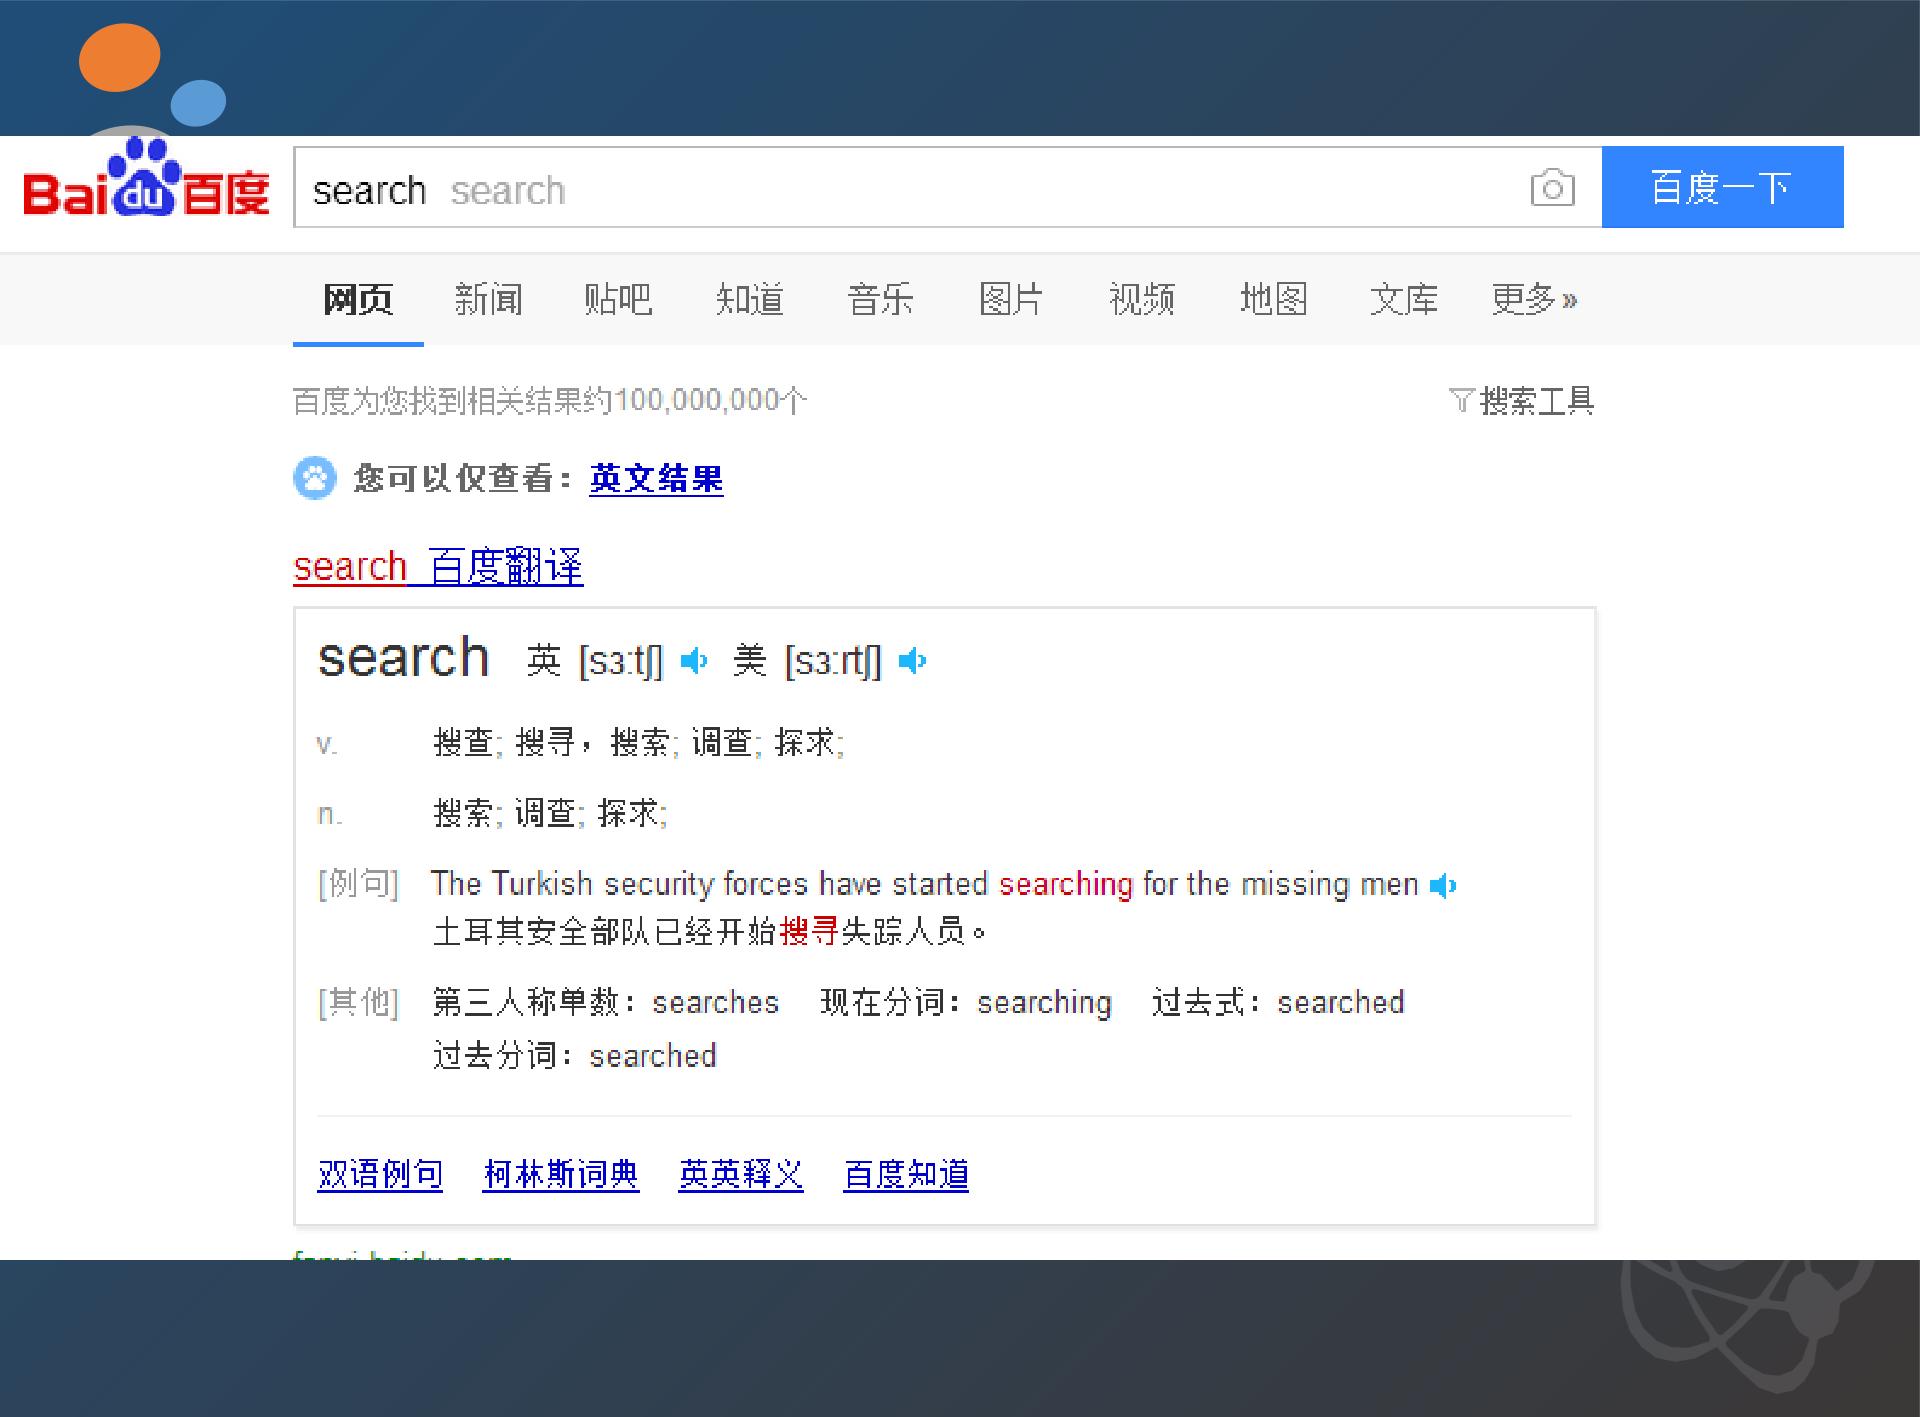Click the British phonetic transcription 英 [sɜːtʃ]
This screenshot has height=1417, width=1920.
click(595, 661)
